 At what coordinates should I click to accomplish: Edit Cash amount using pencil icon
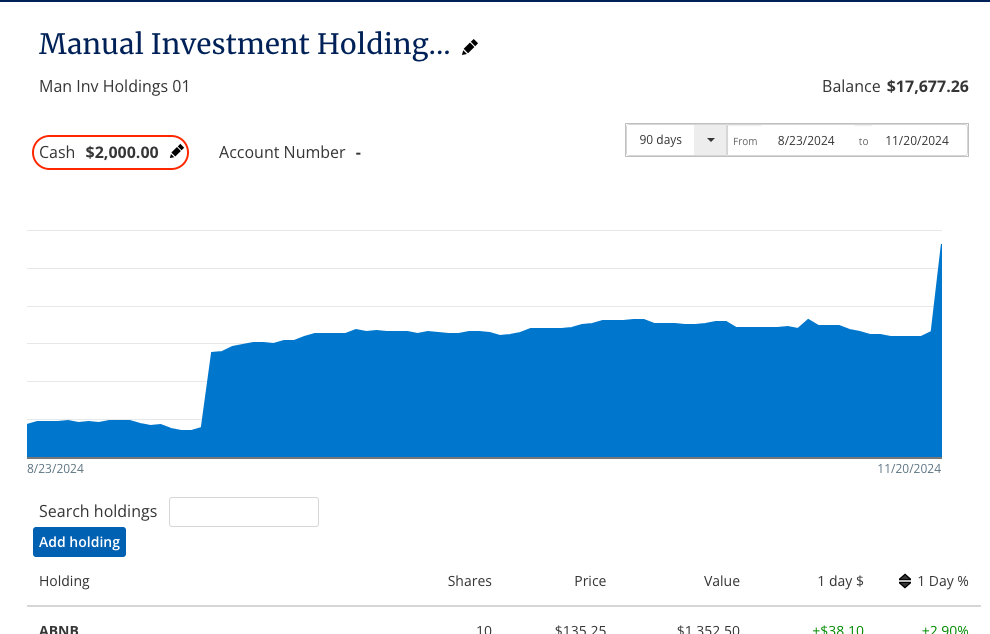tap(177, 152)
